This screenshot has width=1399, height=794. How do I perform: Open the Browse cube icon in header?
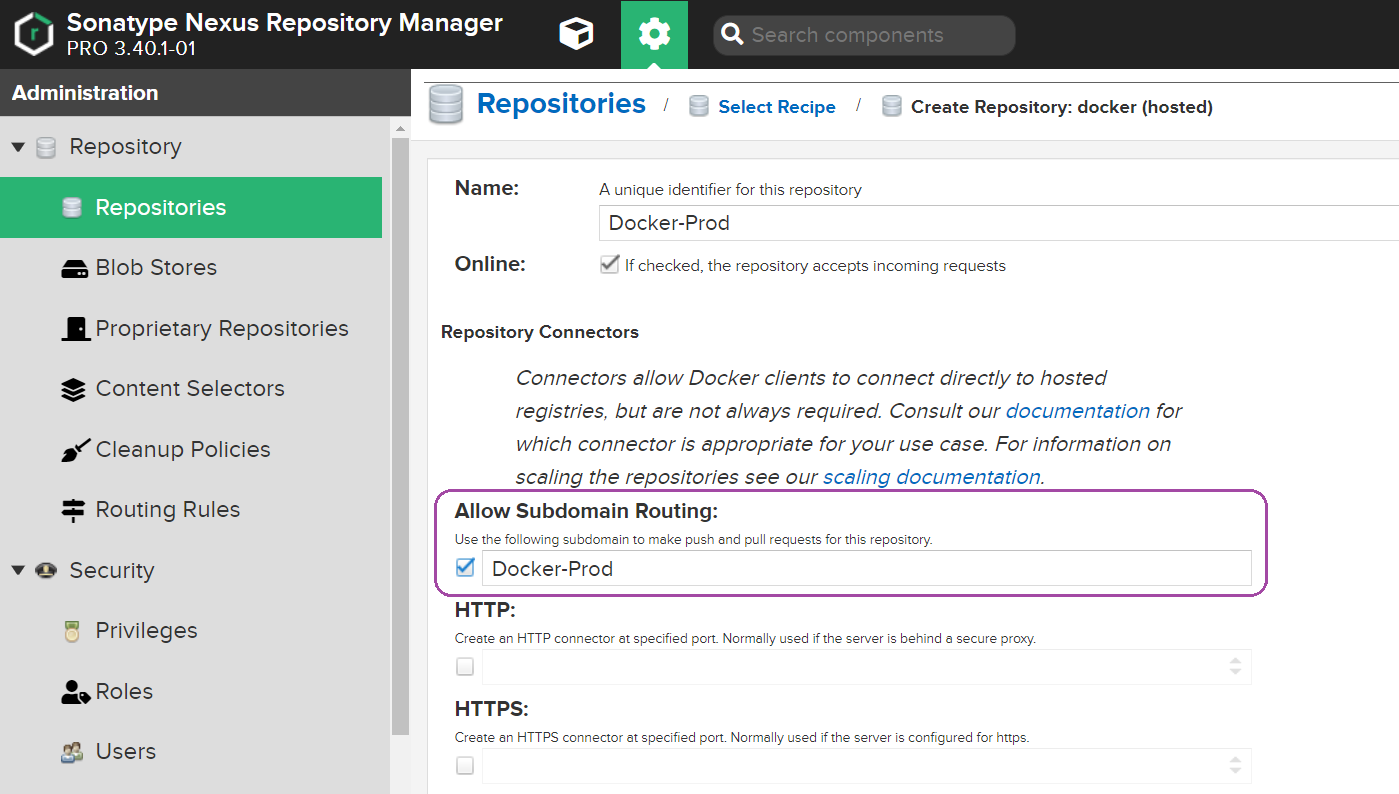(x=576, y=35)
